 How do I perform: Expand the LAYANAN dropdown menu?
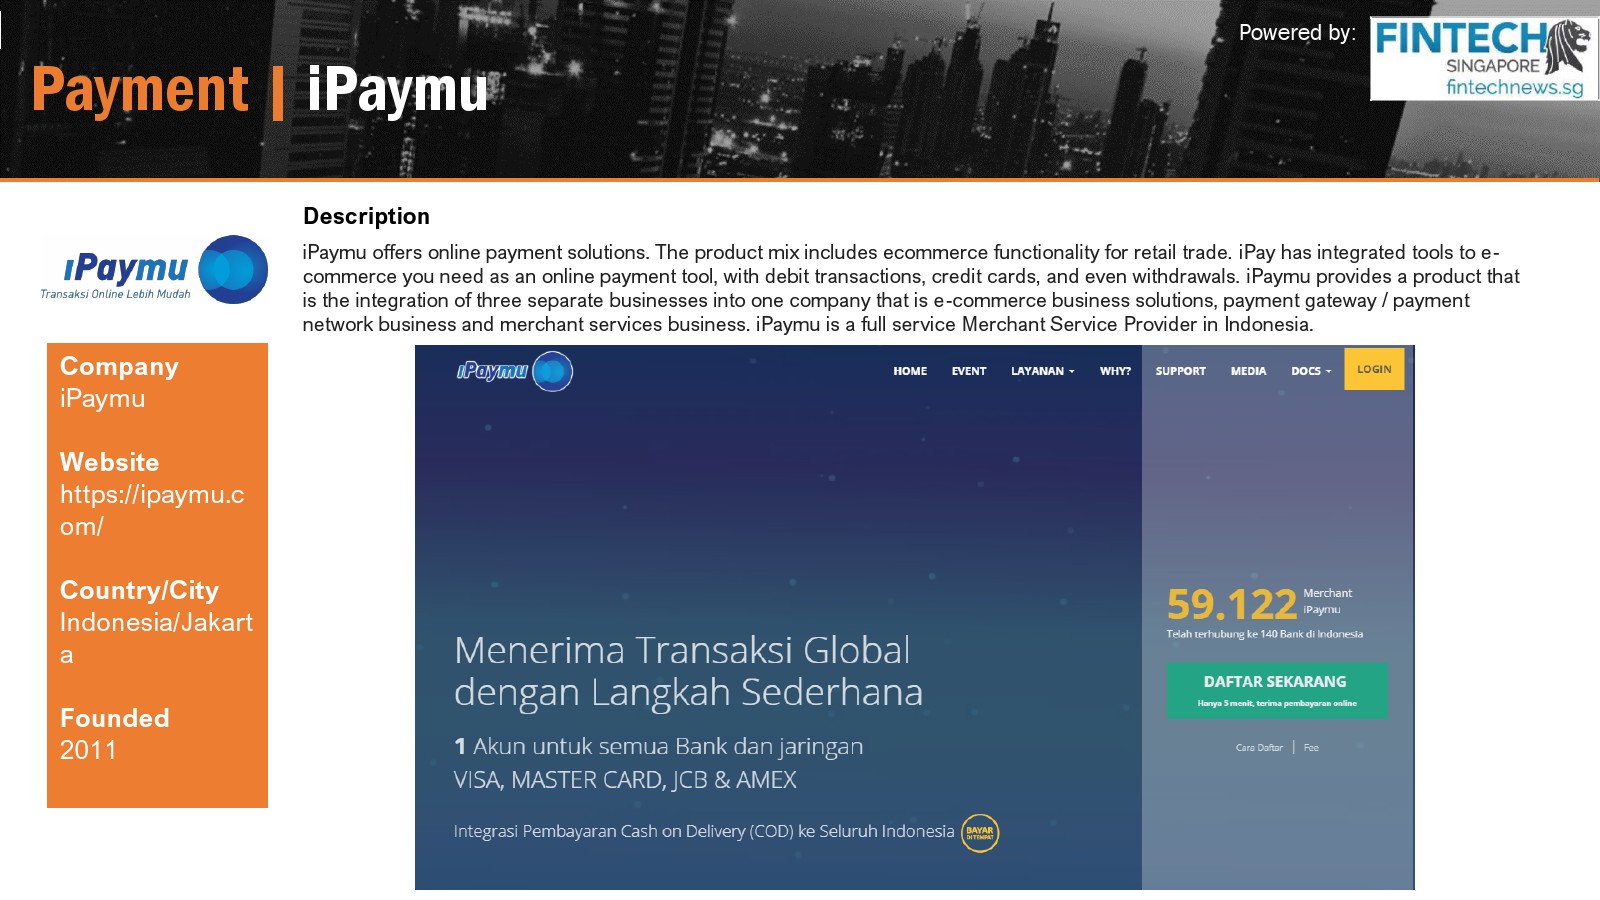click(1042, 371)
